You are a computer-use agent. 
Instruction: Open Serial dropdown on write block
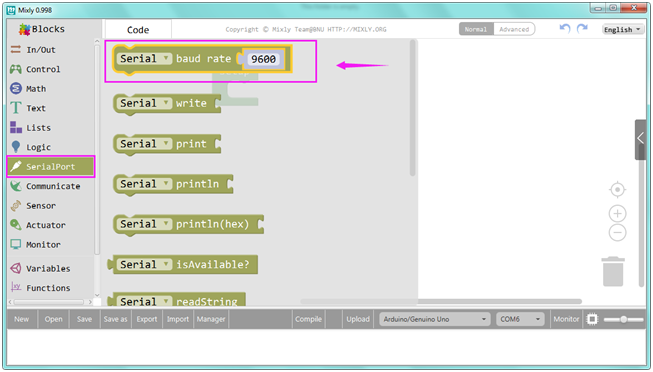144,103
